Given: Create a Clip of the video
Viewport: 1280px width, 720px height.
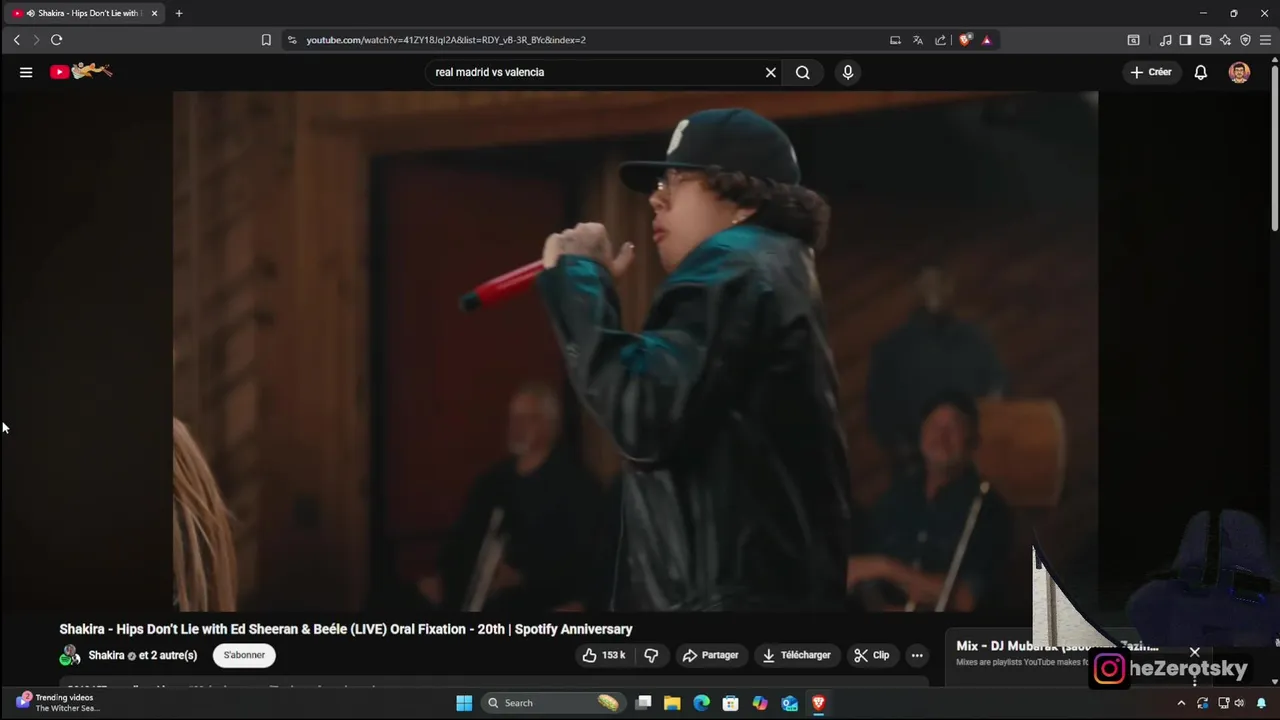Looking at the screenshot, I should coord(871,655).
